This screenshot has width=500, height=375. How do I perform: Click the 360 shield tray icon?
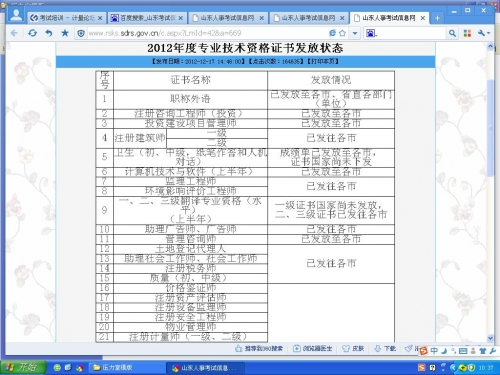click(x=471, y=368)
